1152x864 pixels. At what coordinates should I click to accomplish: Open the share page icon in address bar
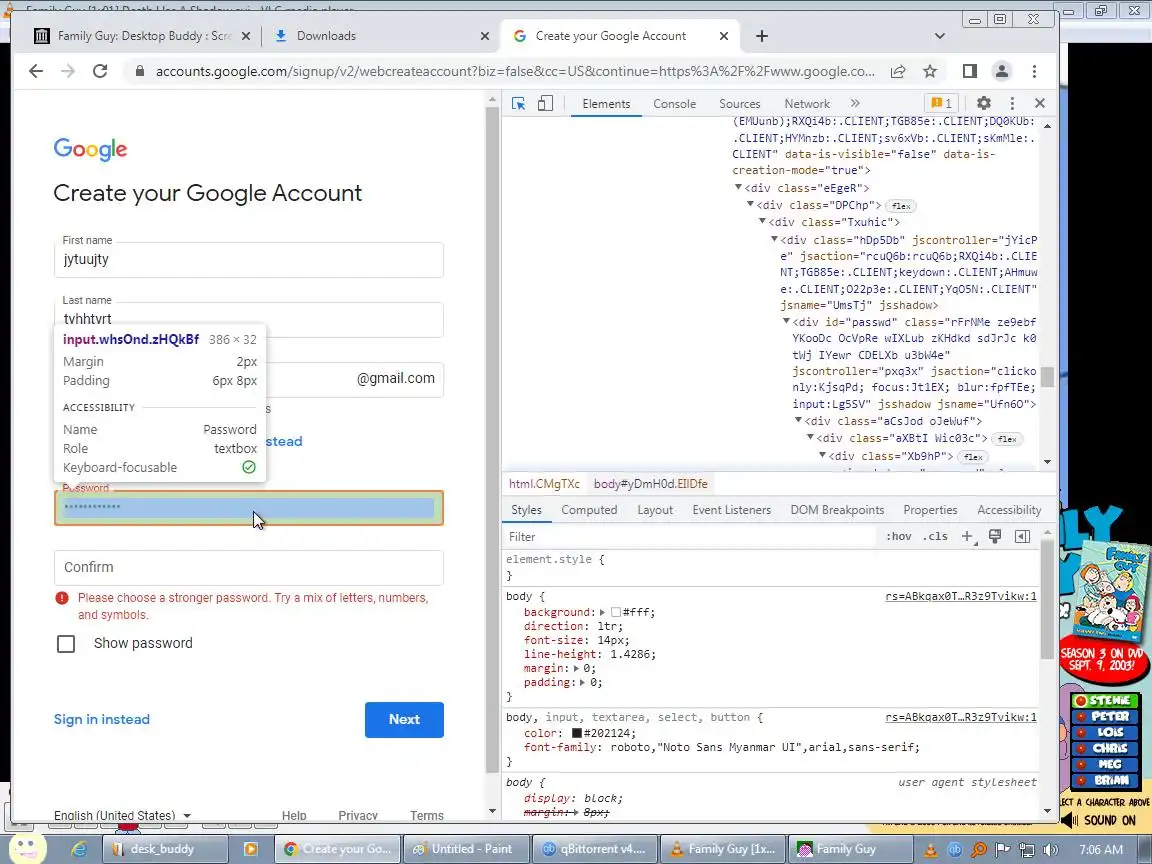pos(898,71)
